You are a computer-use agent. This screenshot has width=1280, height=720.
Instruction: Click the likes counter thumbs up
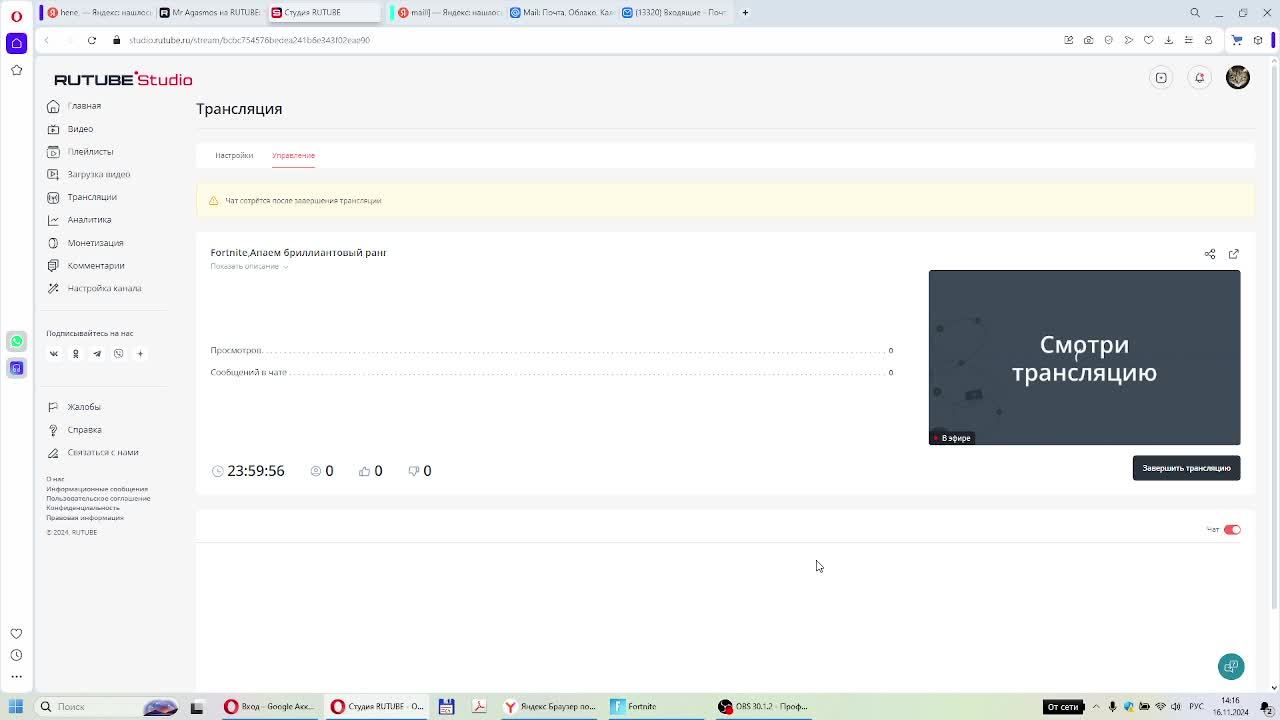[370, 471]
